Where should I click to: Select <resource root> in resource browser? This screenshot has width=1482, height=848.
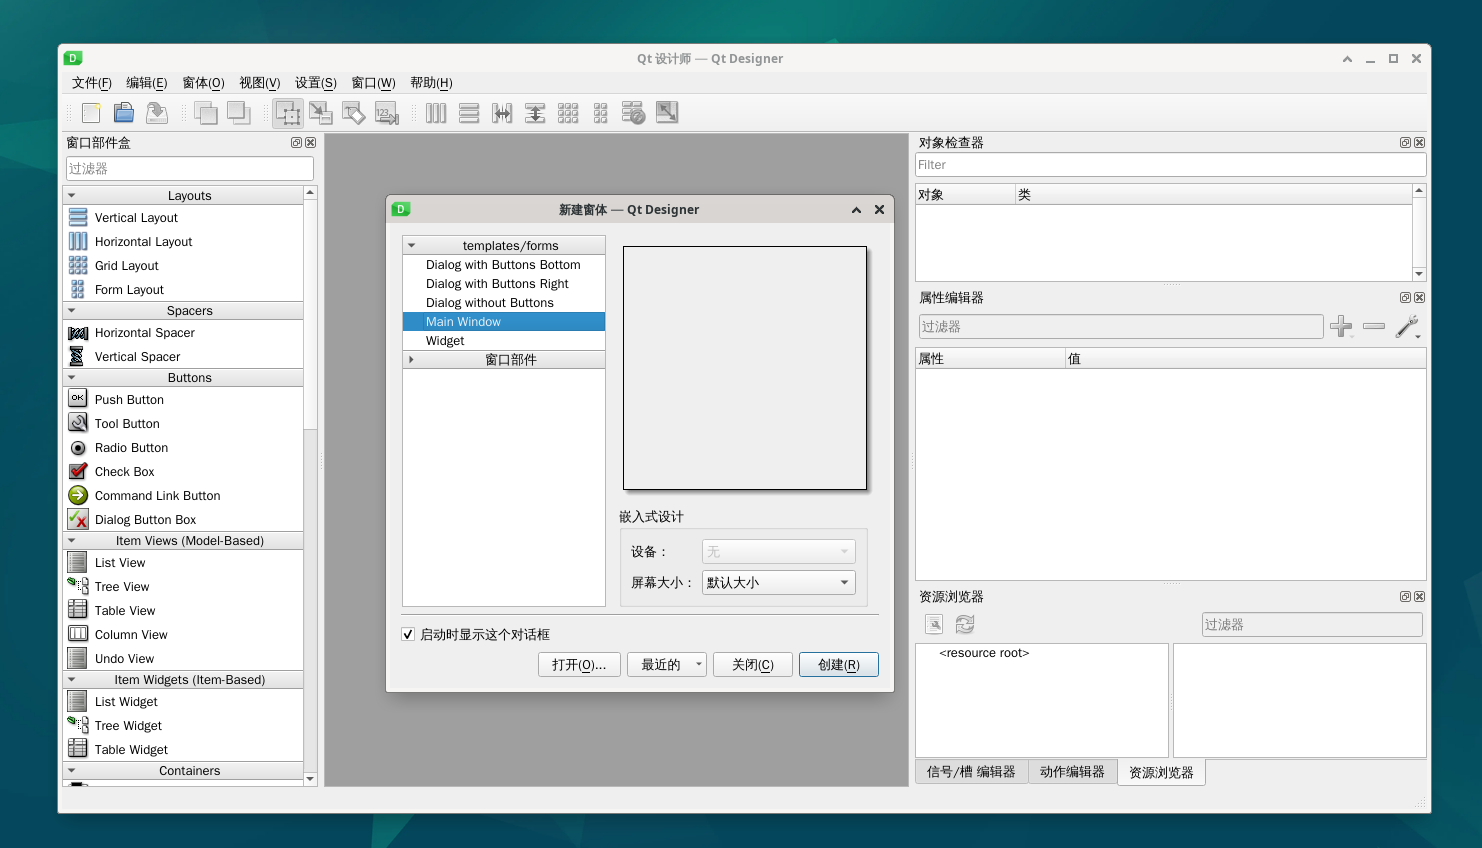[x=984, y=653]
